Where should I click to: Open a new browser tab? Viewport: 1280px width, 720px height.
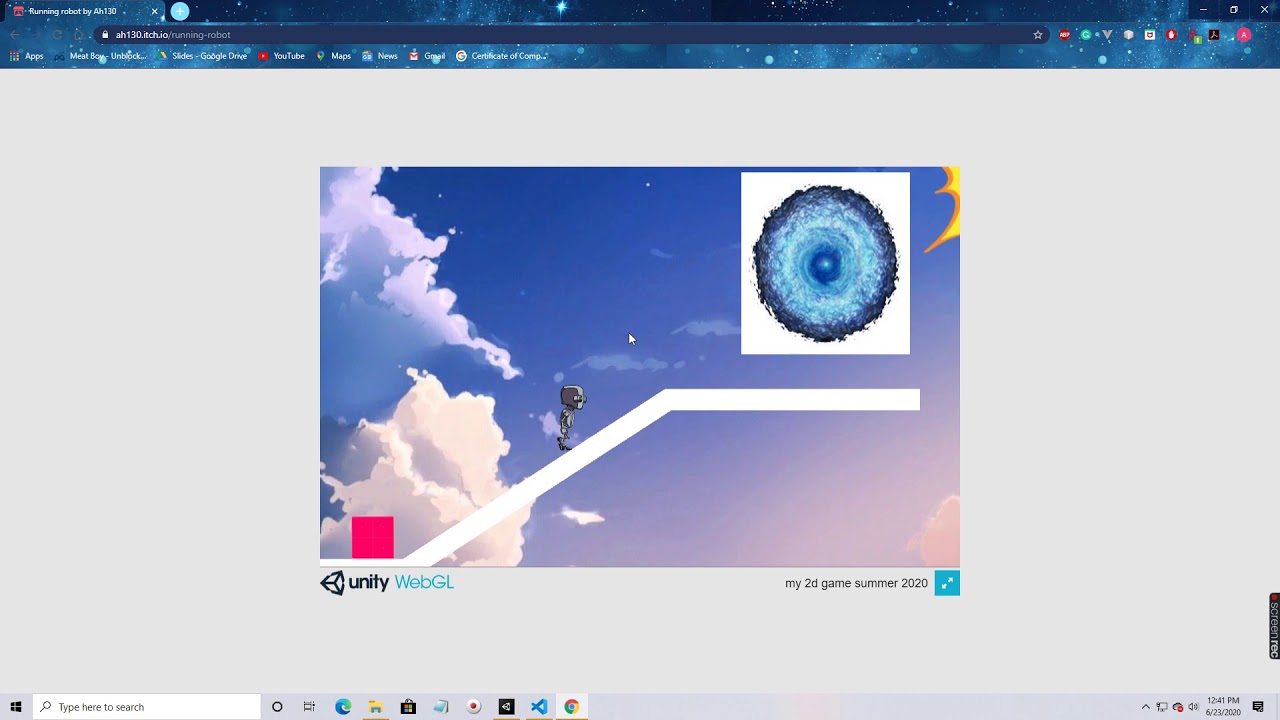coord(180,11)
